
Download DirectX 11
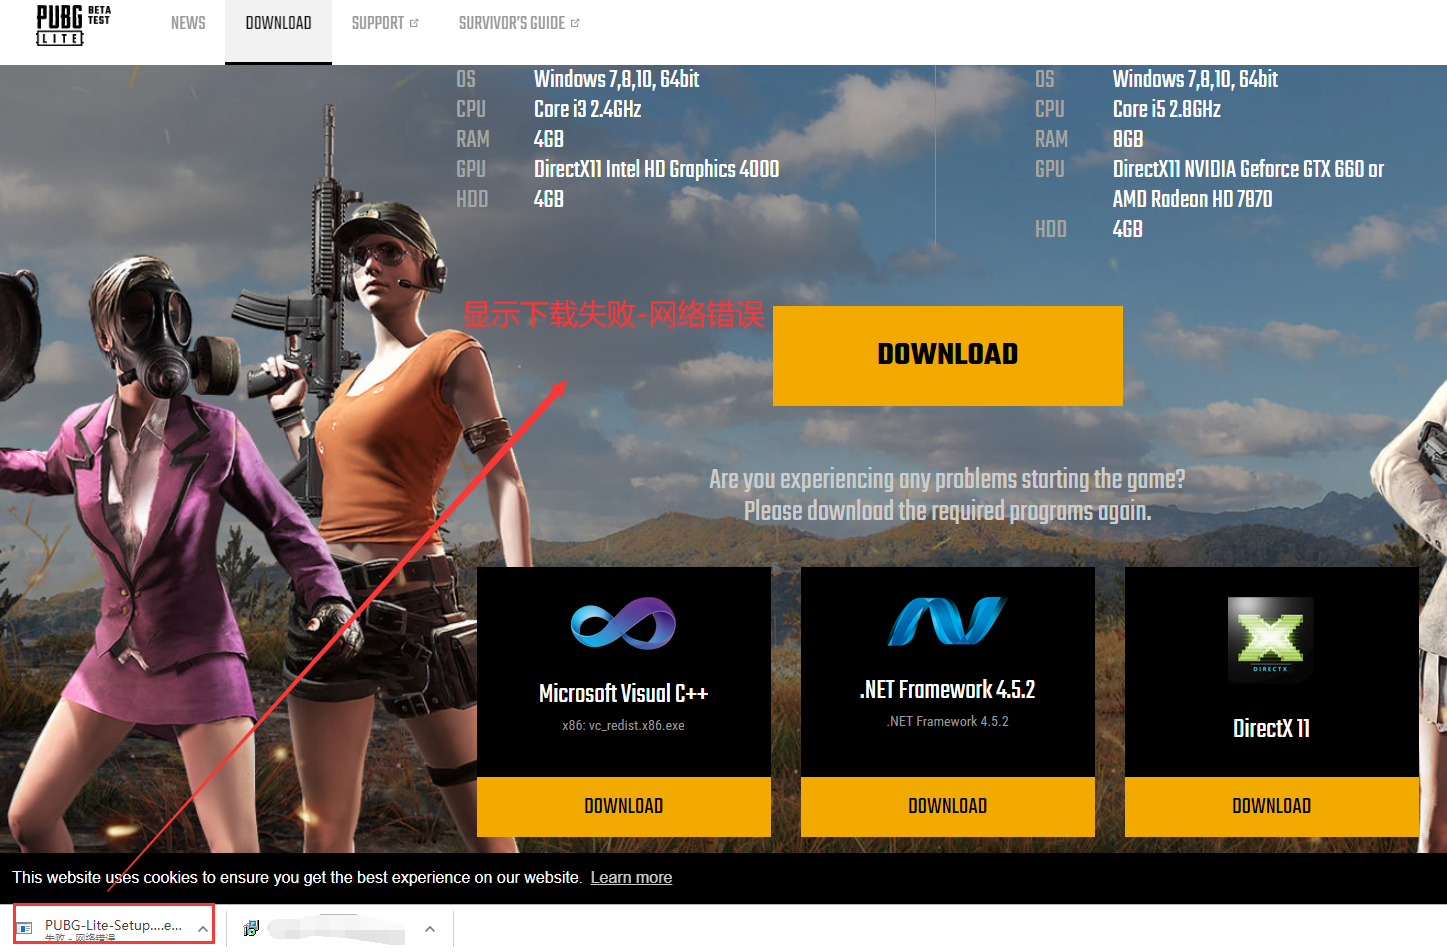pos(1270,806)
